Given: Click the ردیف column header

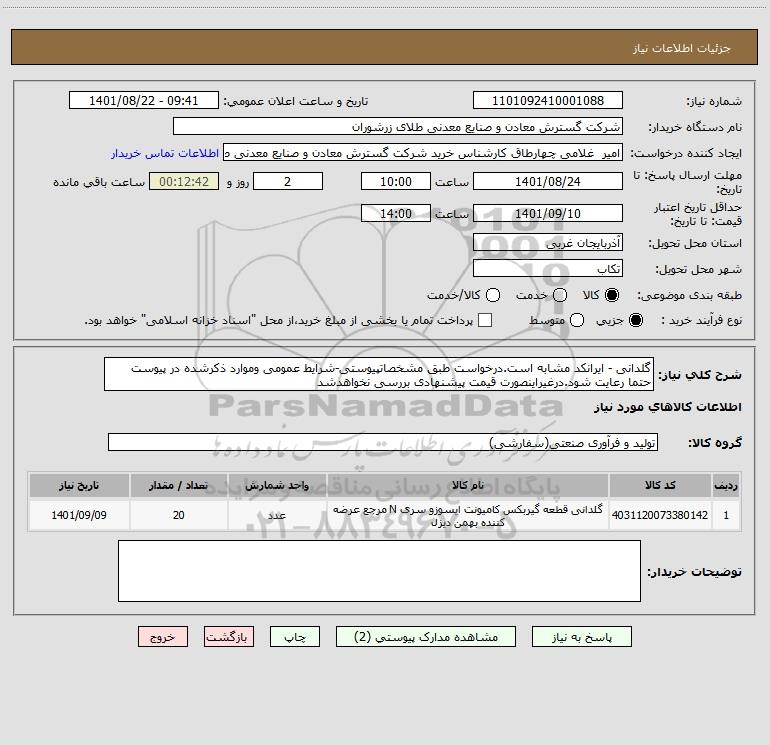Looking at the screenshot, I should [726, 485].
